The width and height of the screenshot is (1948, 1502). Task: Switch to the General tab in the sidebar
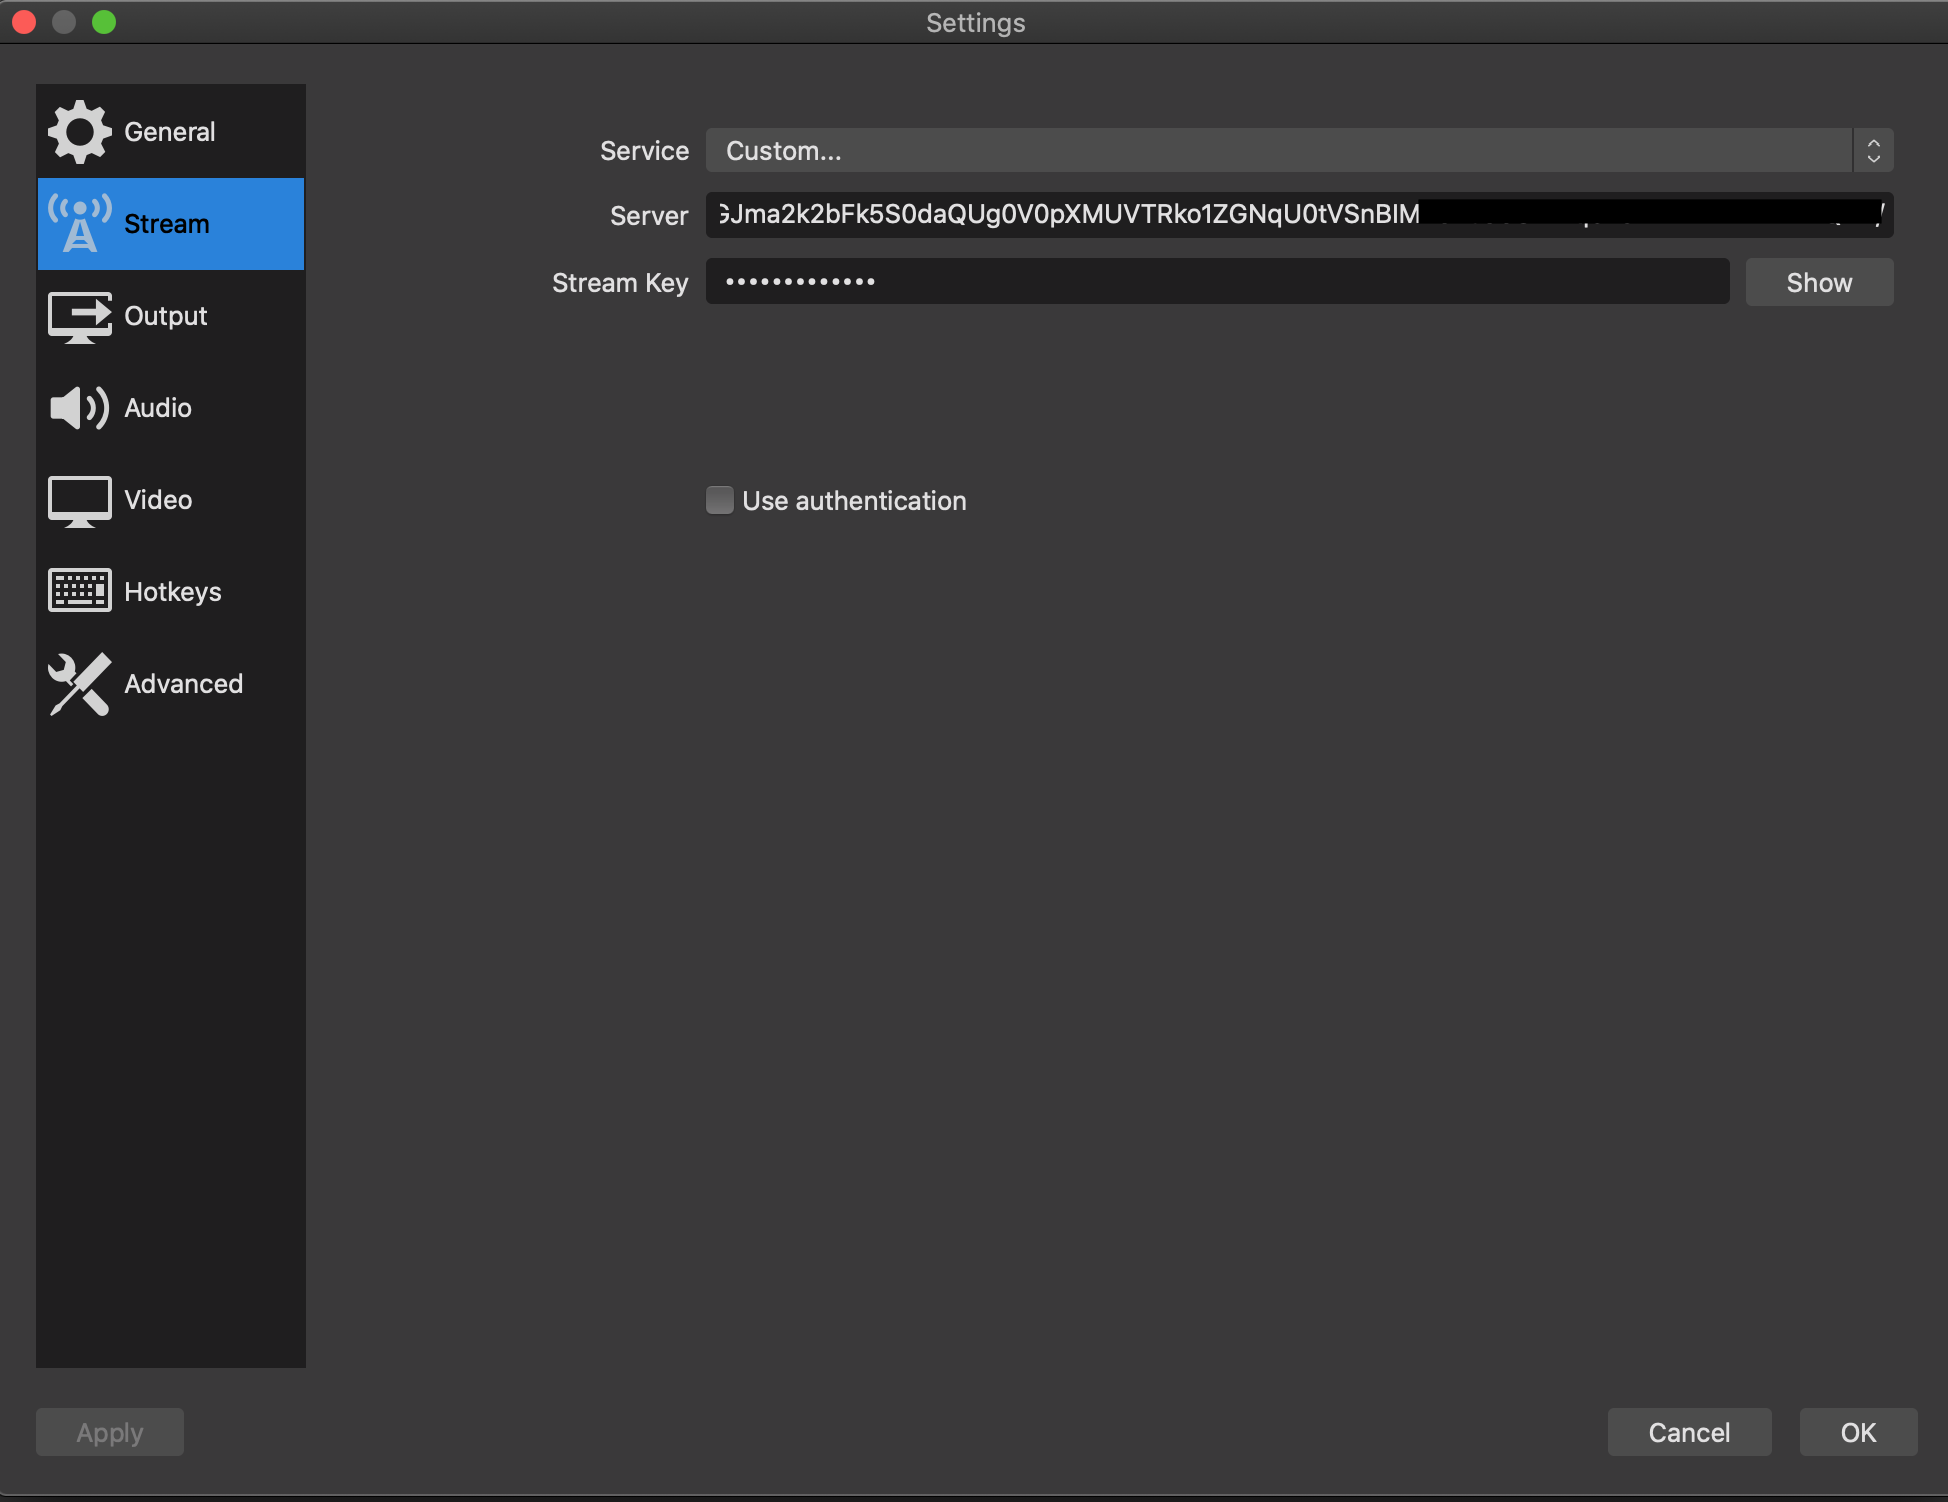click(169, 131)
